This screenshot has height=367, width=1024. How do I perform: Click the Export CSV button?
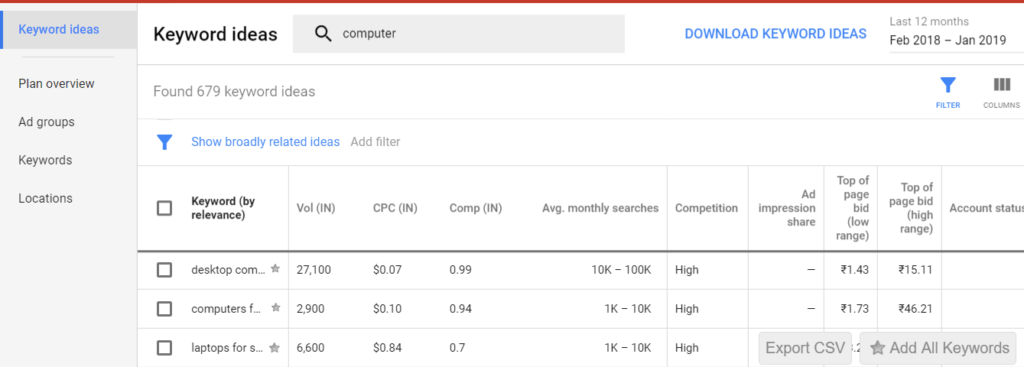pos(805,348)
